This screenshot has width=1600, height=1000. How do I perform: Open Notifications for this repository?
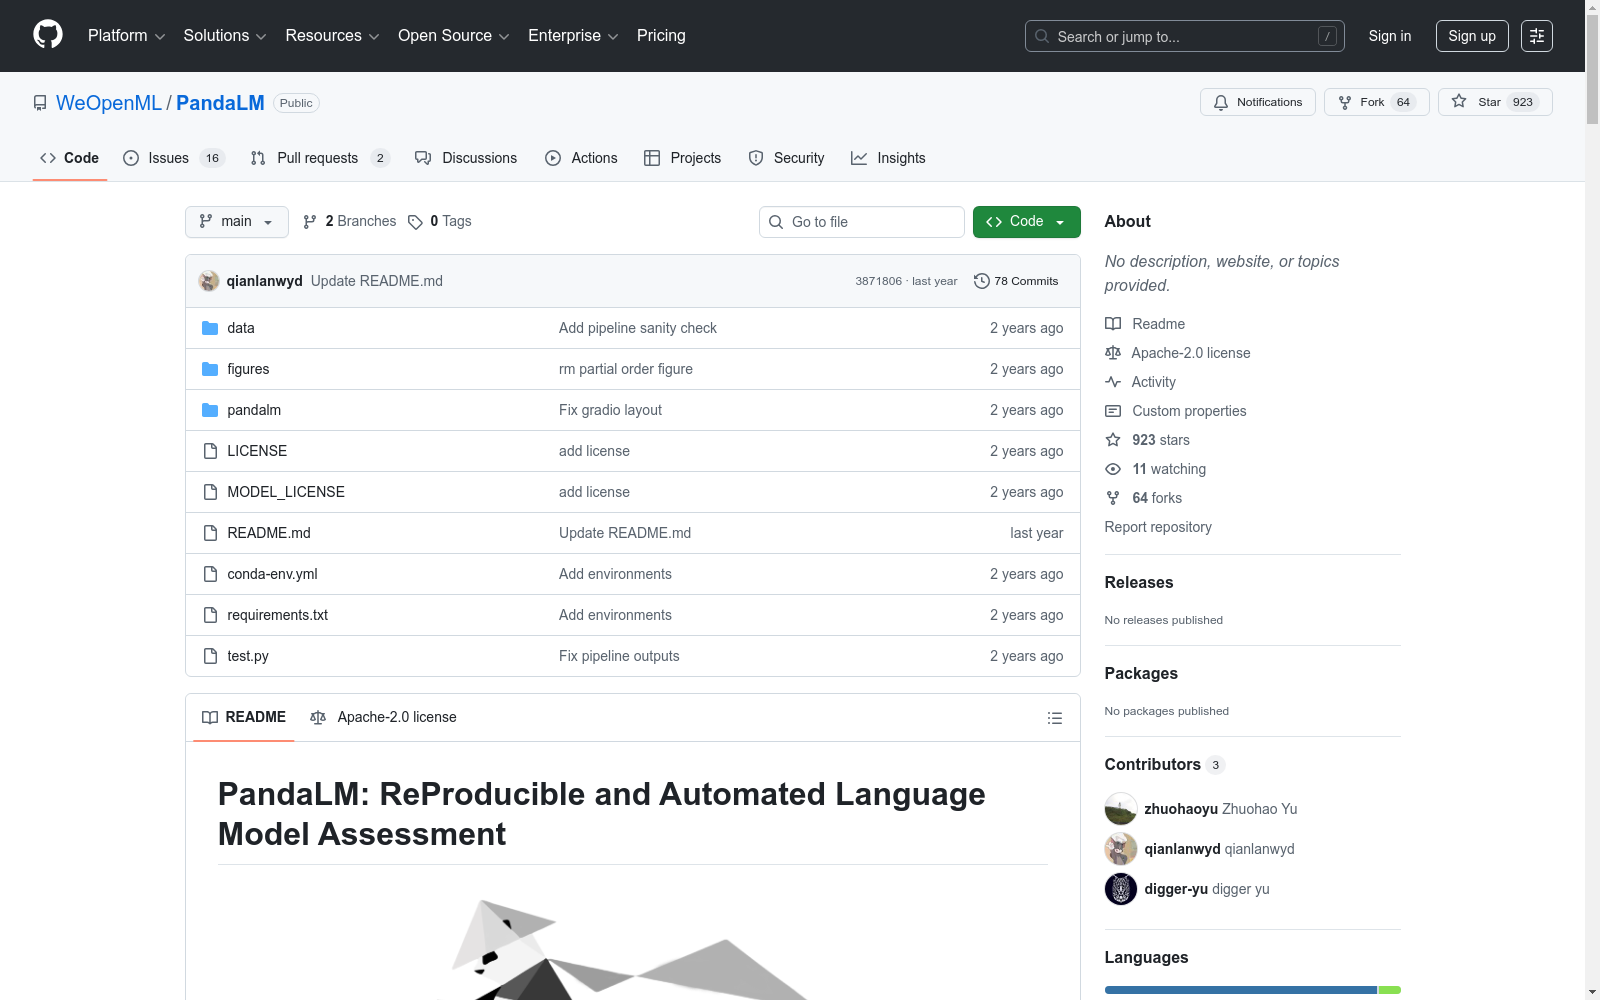[x=1257, y=102]
